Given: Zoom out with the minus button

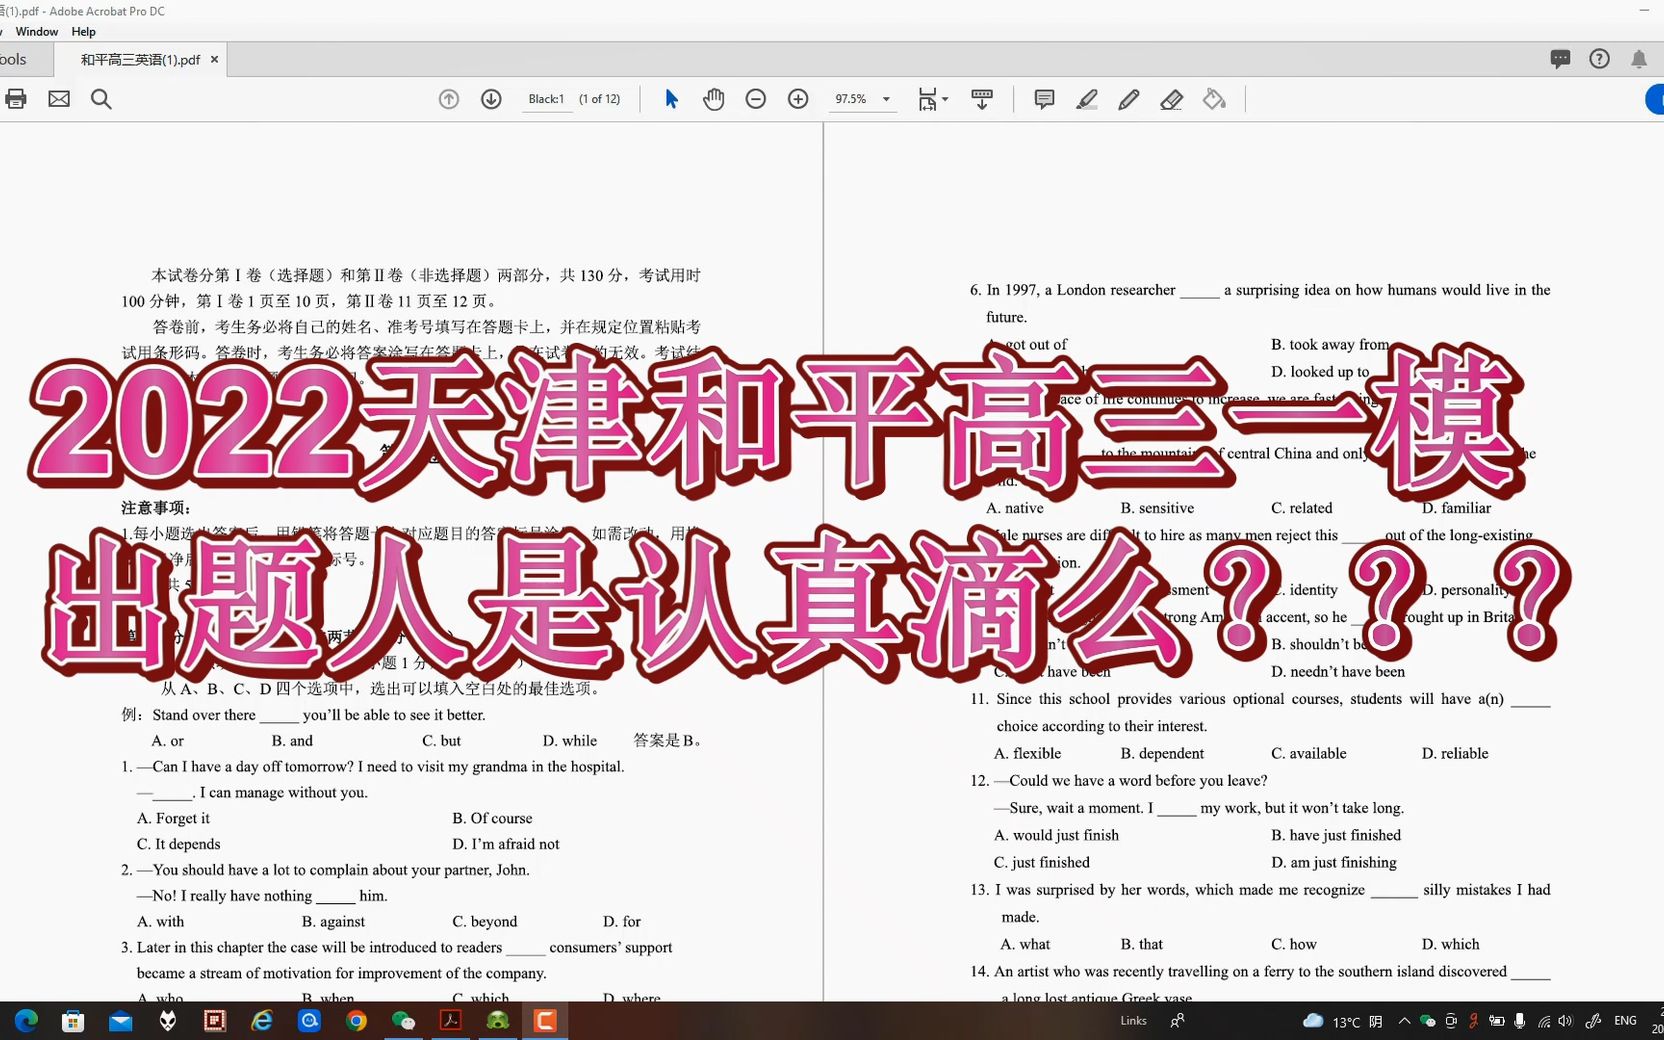Looking at the screenshot, I should (x=756, y=99).
